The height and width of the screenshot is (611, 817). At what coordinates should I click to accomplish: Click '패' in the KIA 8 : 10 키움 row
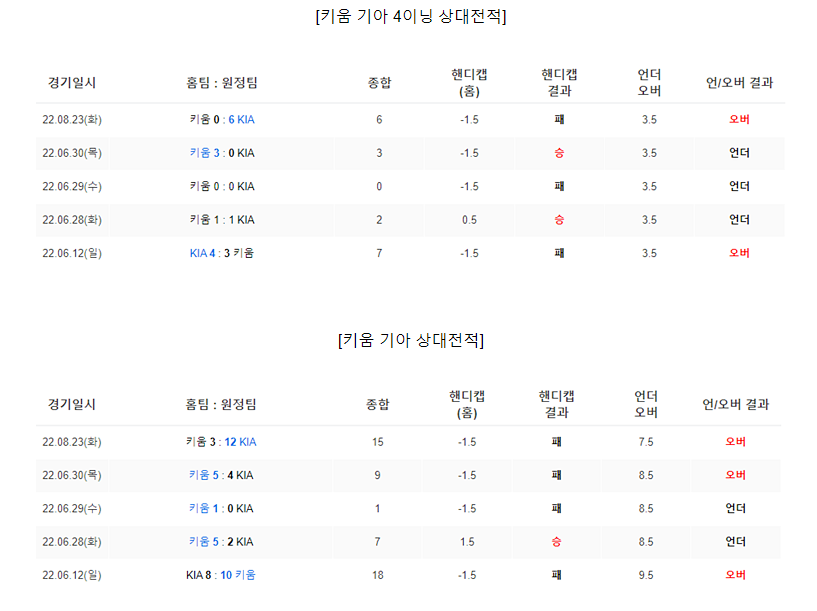tap(556, 575)
